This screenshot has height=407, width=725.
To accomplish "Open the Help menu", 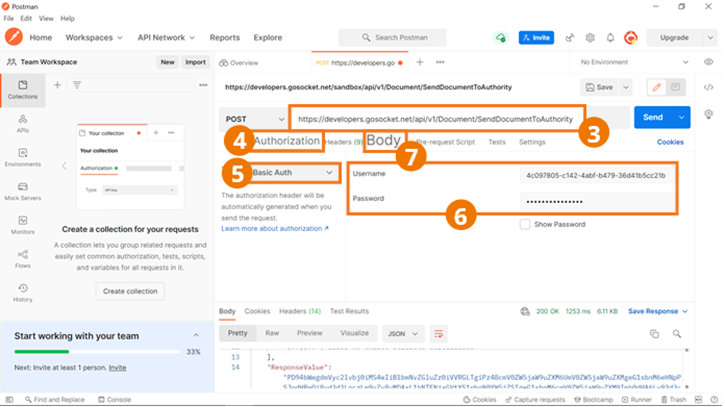I will click(68, 18).
